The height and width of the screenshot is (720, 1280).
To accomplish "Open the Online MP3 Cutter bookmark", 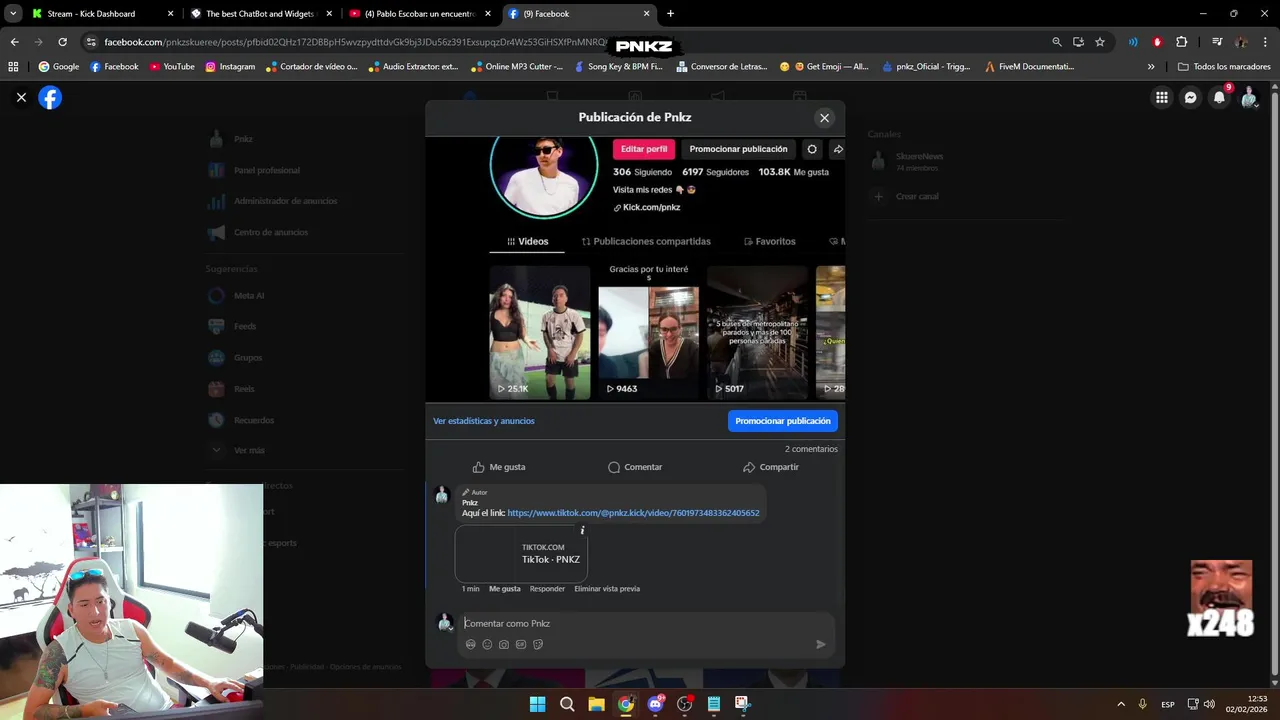I will pos(517,67).
